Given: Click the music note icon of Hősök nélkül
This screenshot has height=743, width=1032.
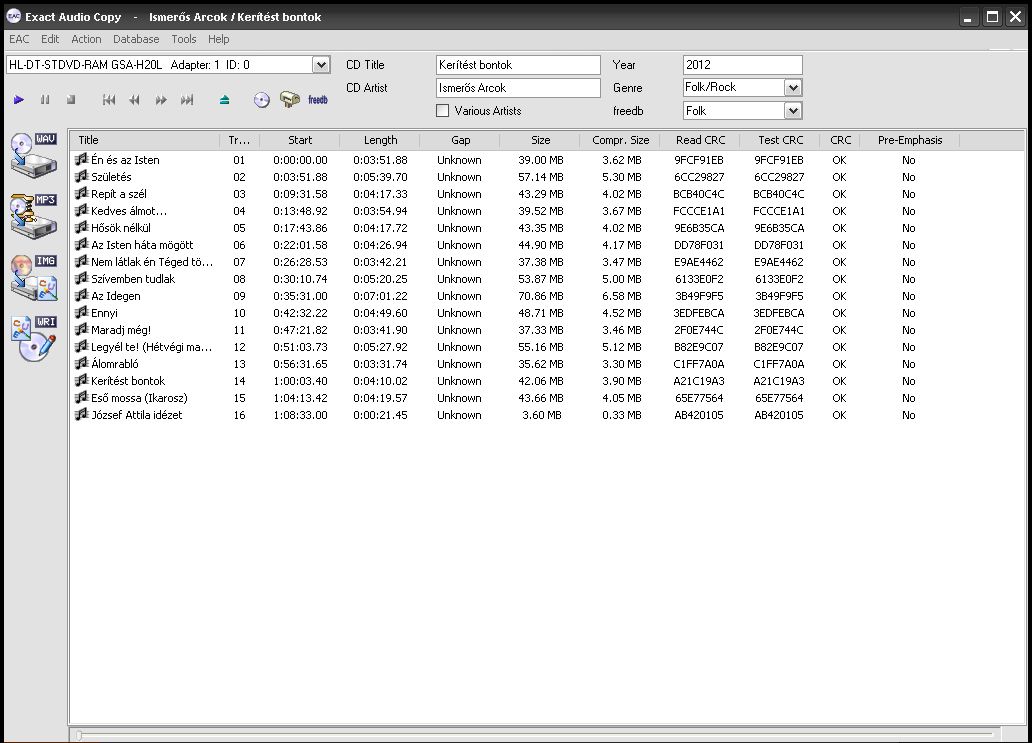Looking at the screenshot, I should click(x=82, y=228).
